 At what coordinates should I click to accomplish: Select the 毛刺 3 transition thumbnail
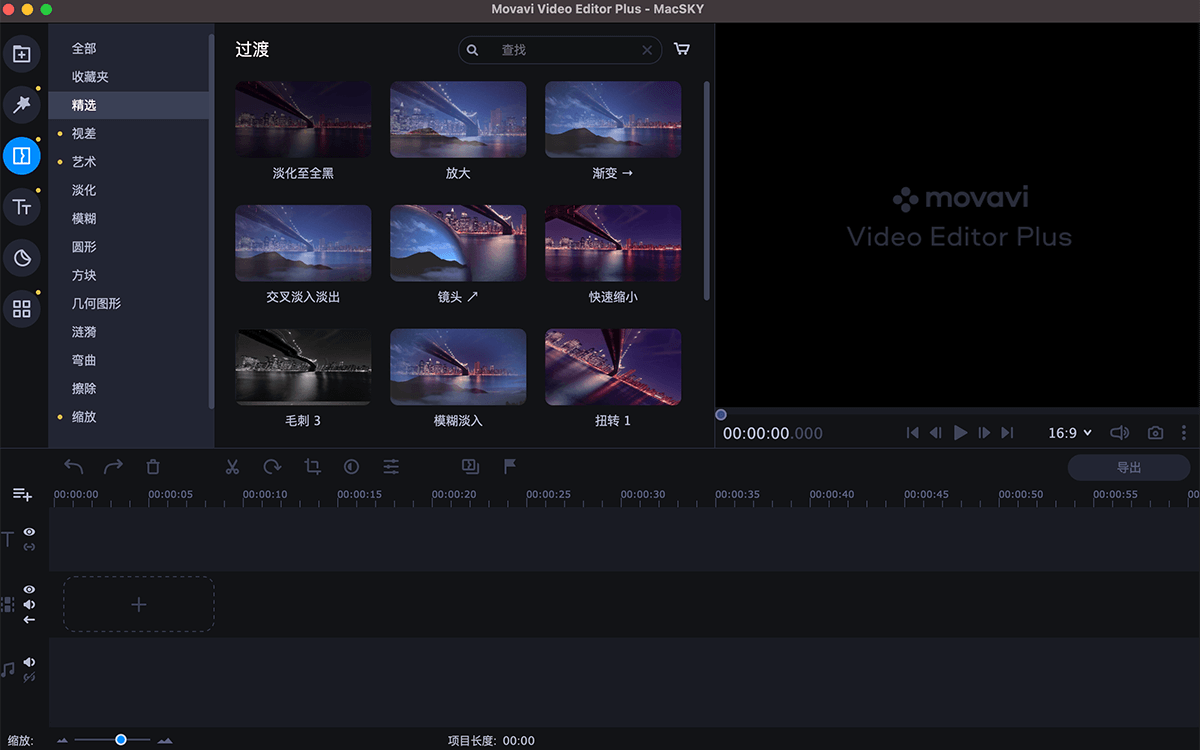coord(303,367)
